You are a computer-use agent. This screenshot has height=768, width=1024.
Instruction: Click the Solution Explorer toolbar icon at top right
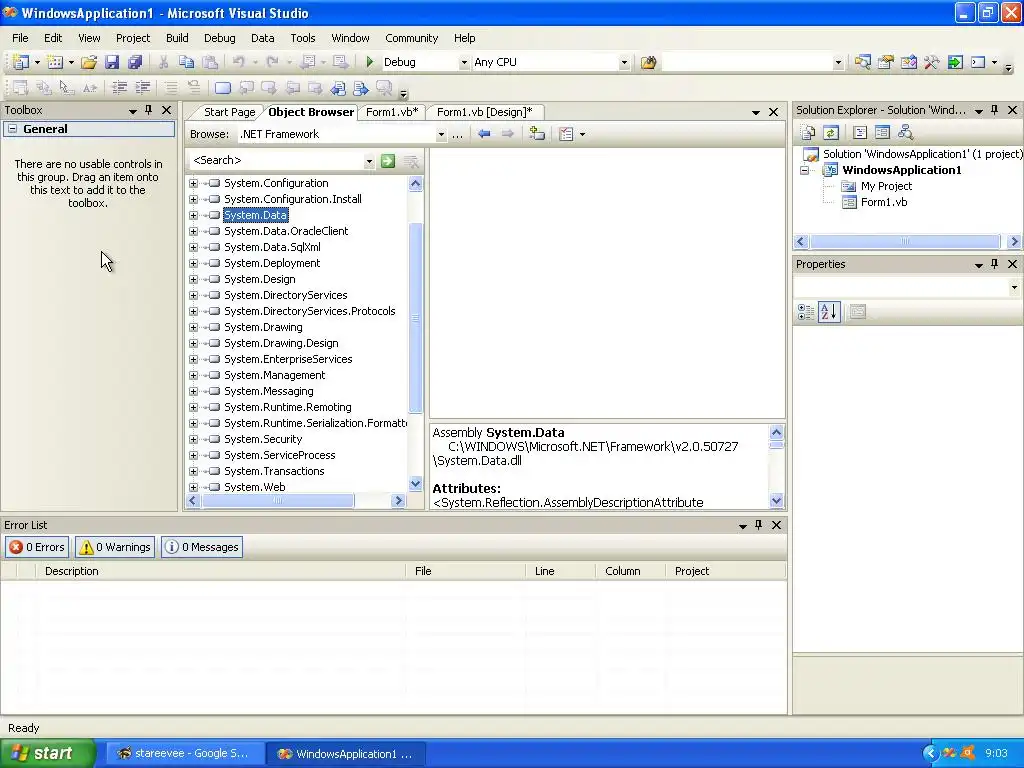[863, 62]
